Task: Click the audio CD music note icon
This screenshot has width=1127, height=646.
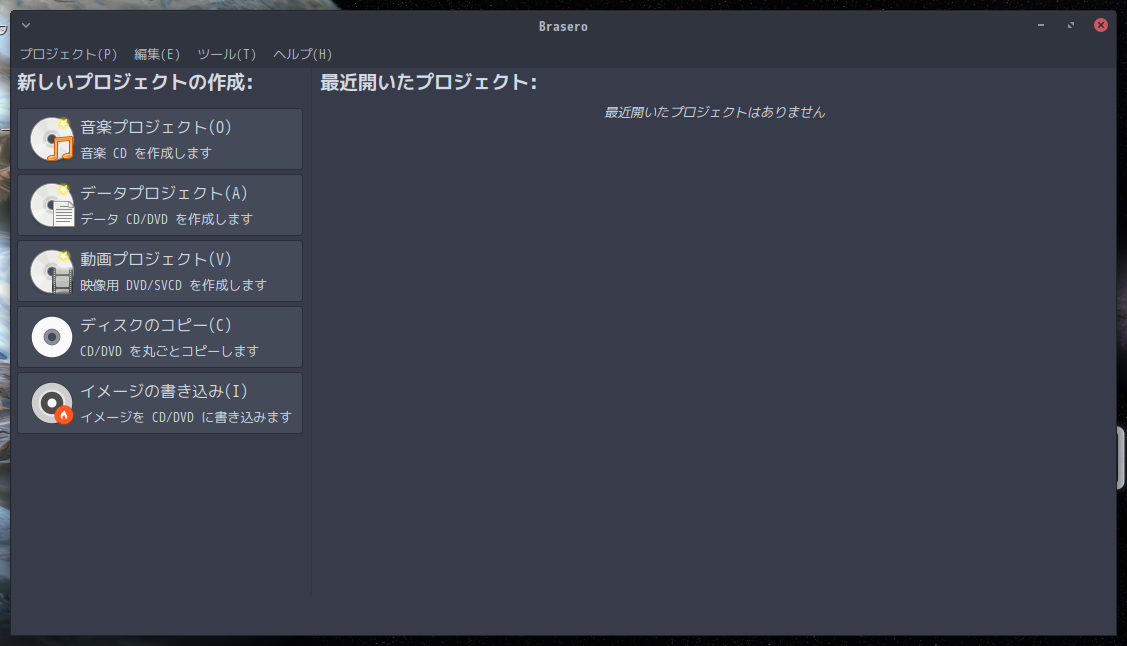Action: coord(52,139)
